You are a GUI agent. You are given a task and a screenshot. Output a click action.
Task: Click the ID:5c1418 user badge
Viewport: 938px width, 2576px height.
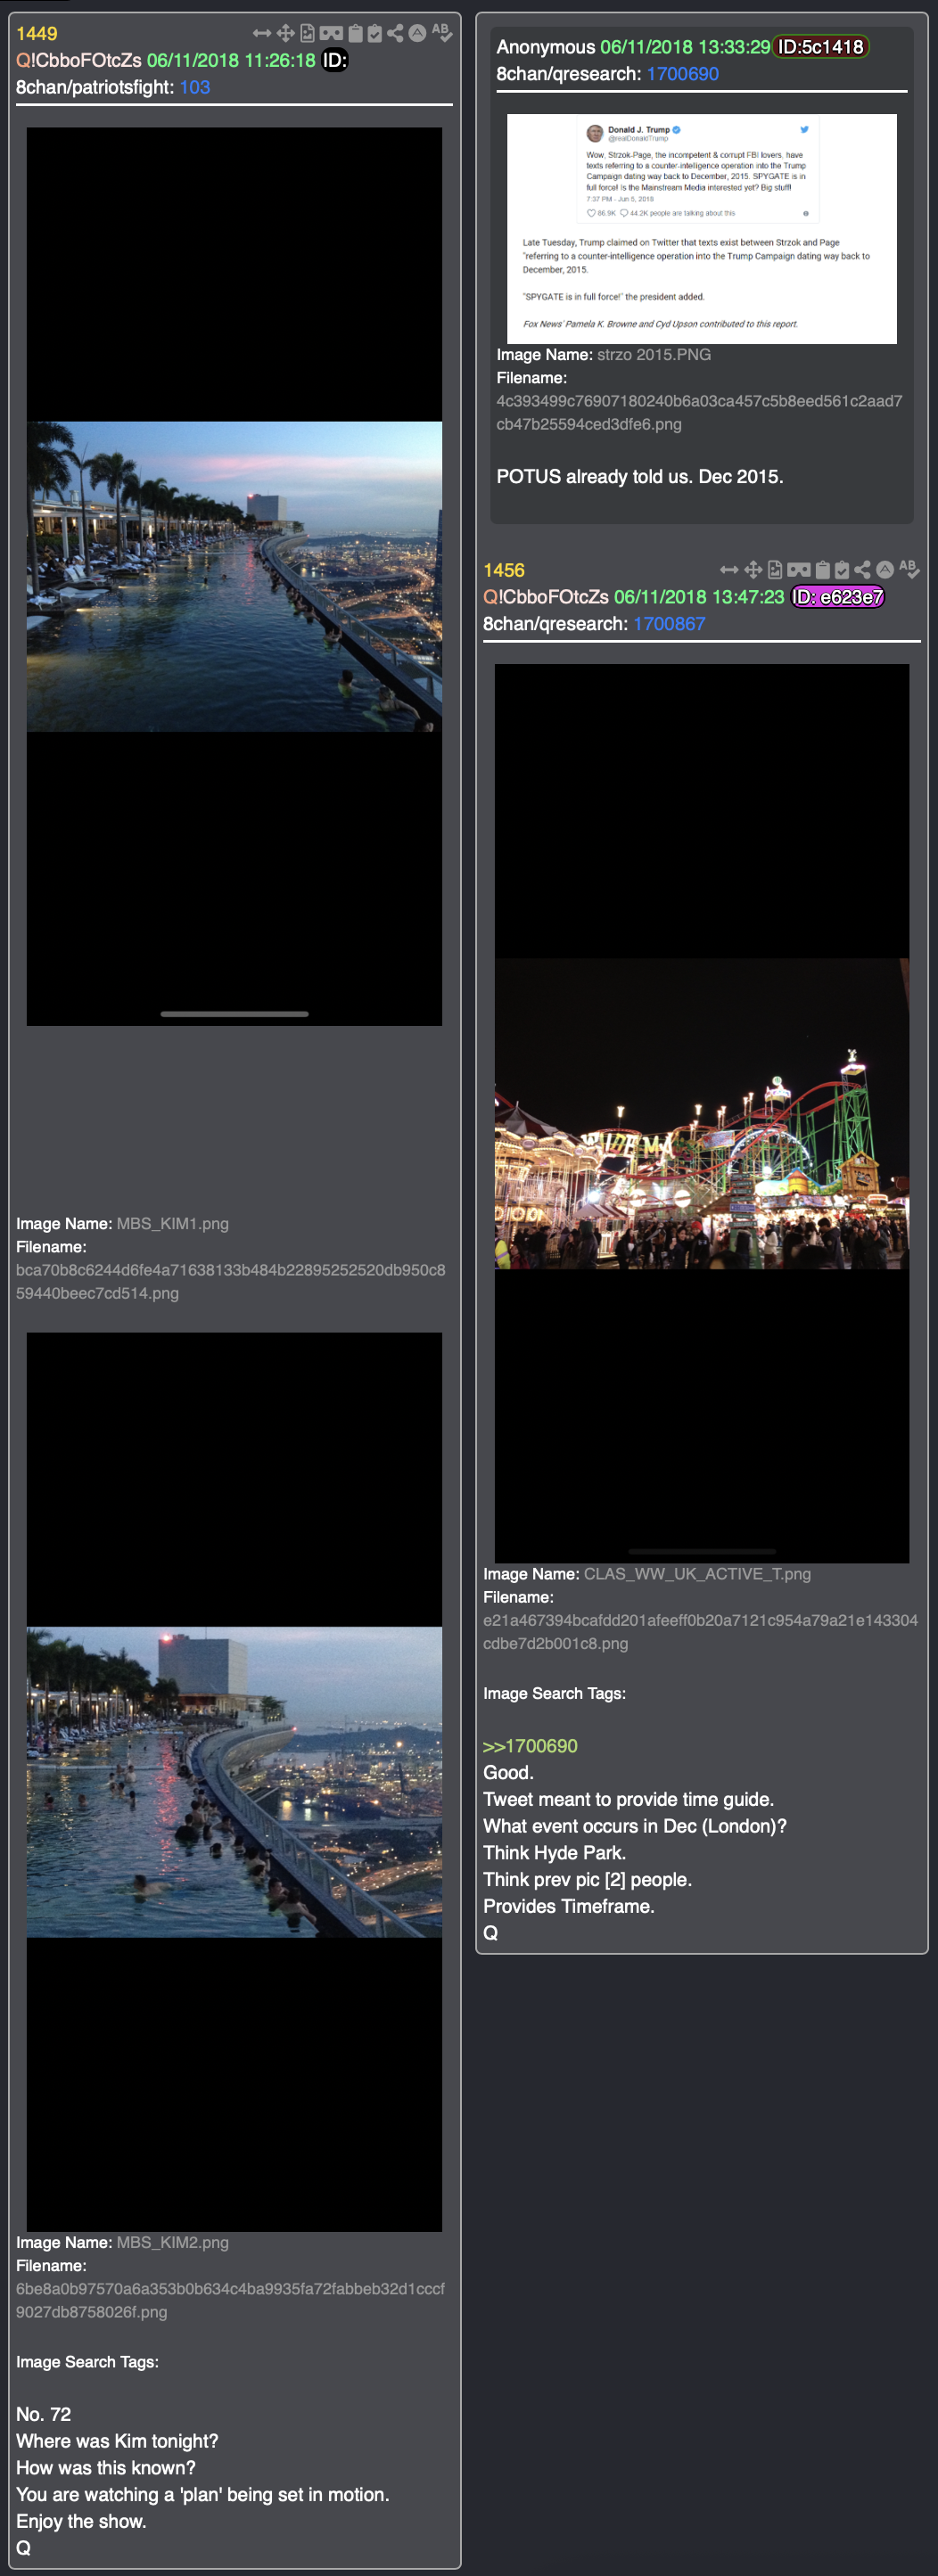point(820,47)
